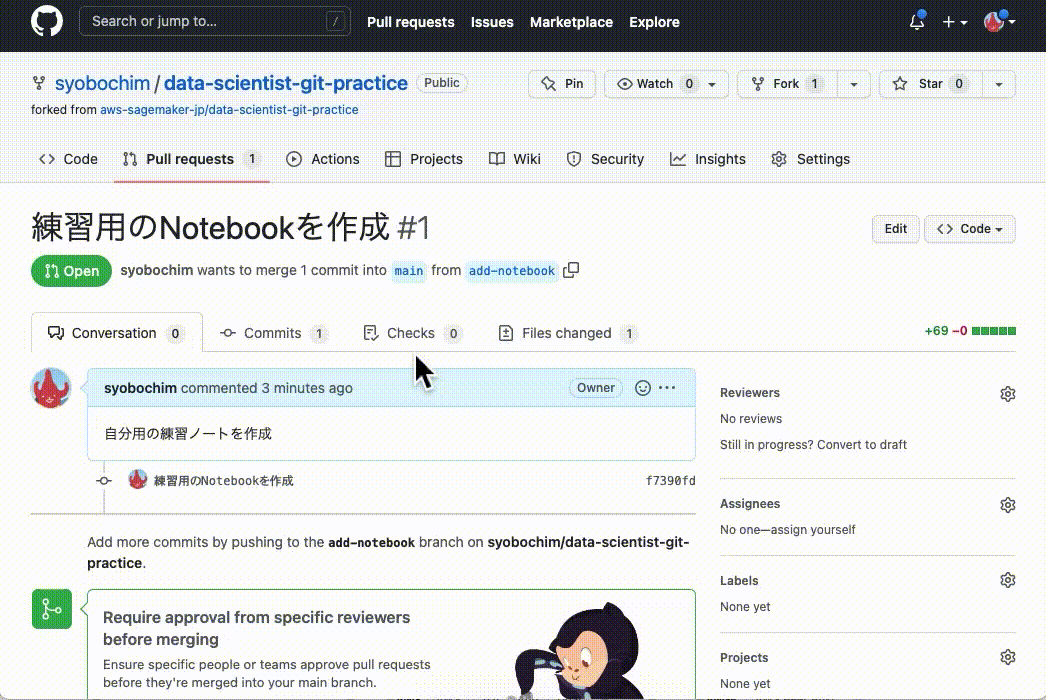This screenshot has height=700, width=1046.
Task: Open the user avatar menu
Action: 999,21
